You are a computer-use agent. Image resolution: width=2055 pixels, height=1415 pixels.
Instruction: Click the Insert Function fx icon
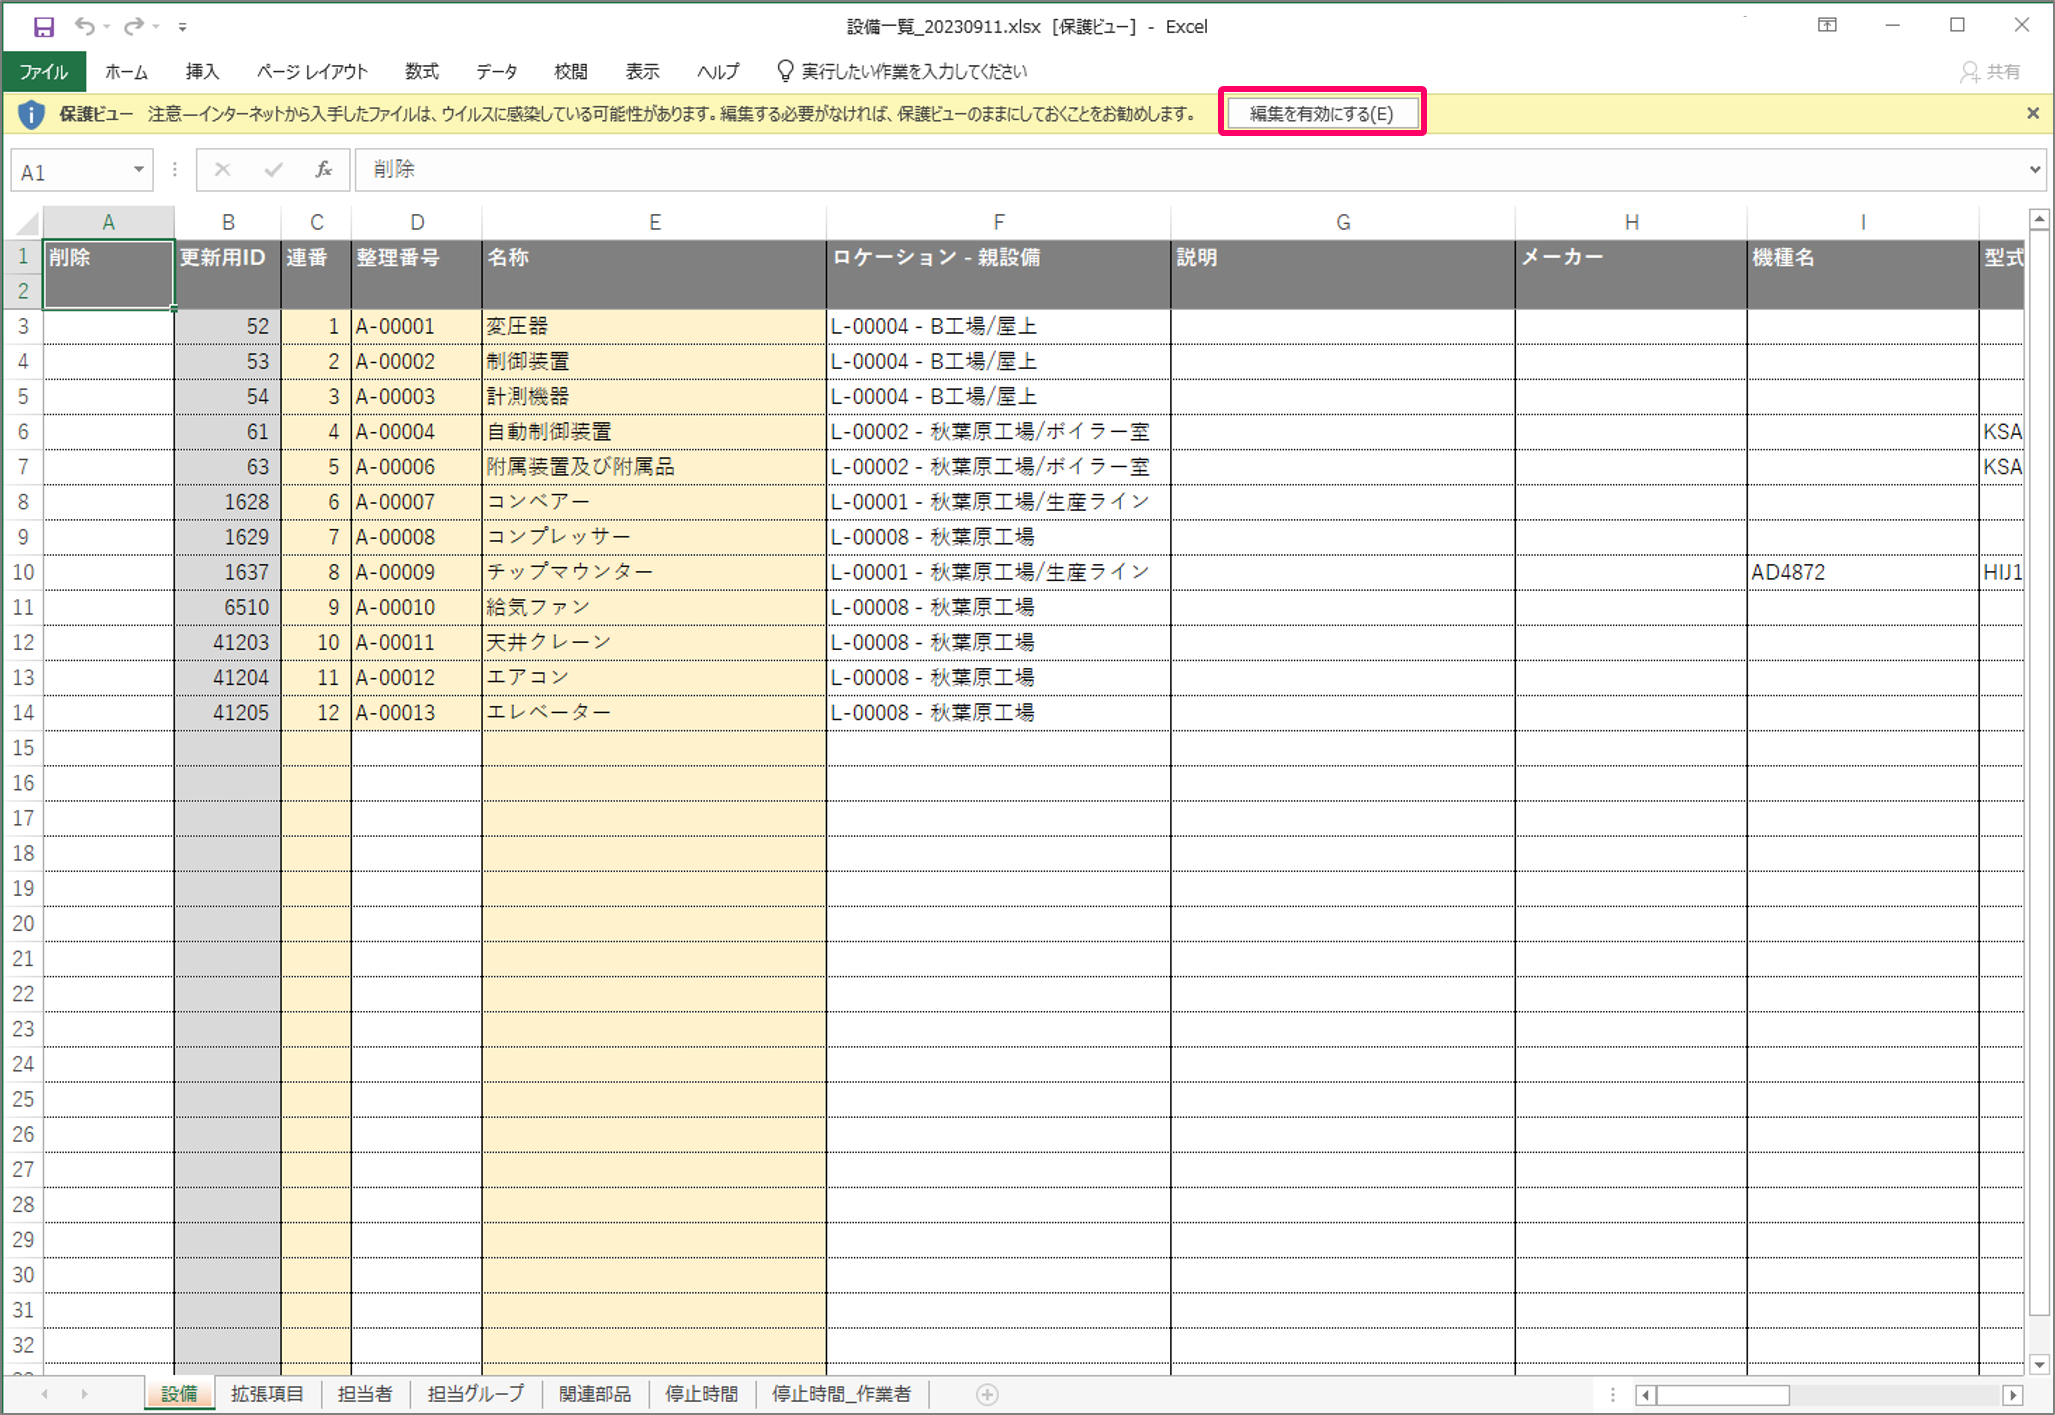pyautogui.click(x=323, y=170)
